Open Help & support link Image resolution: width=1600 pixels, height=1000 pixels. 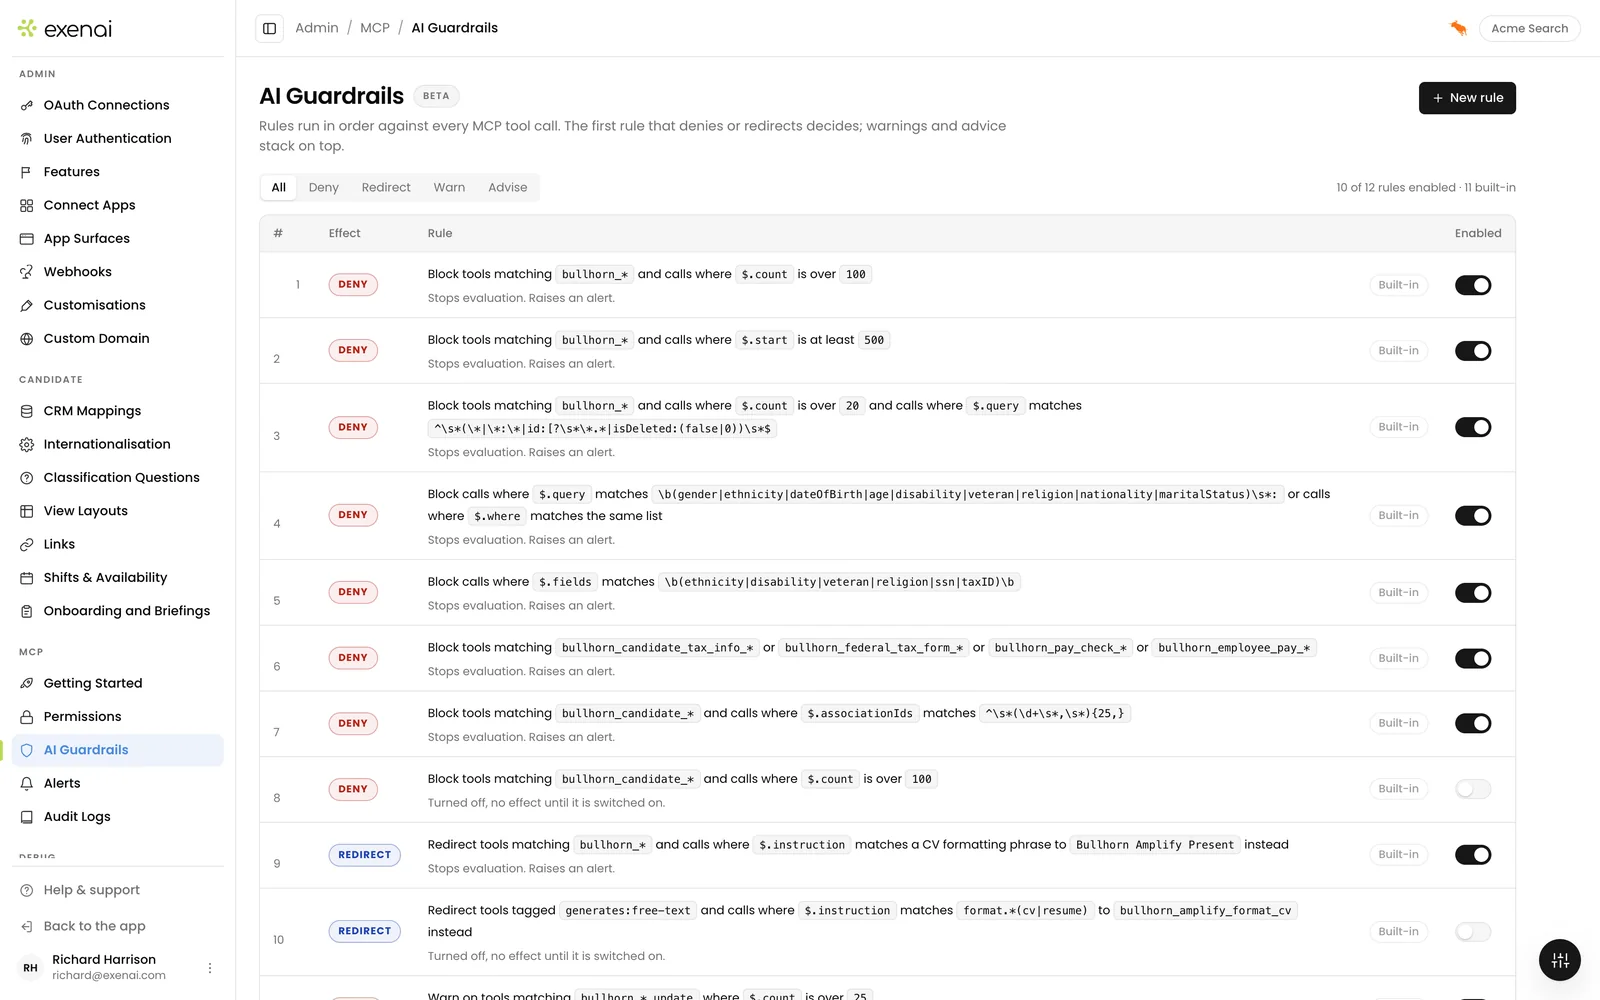91,890
